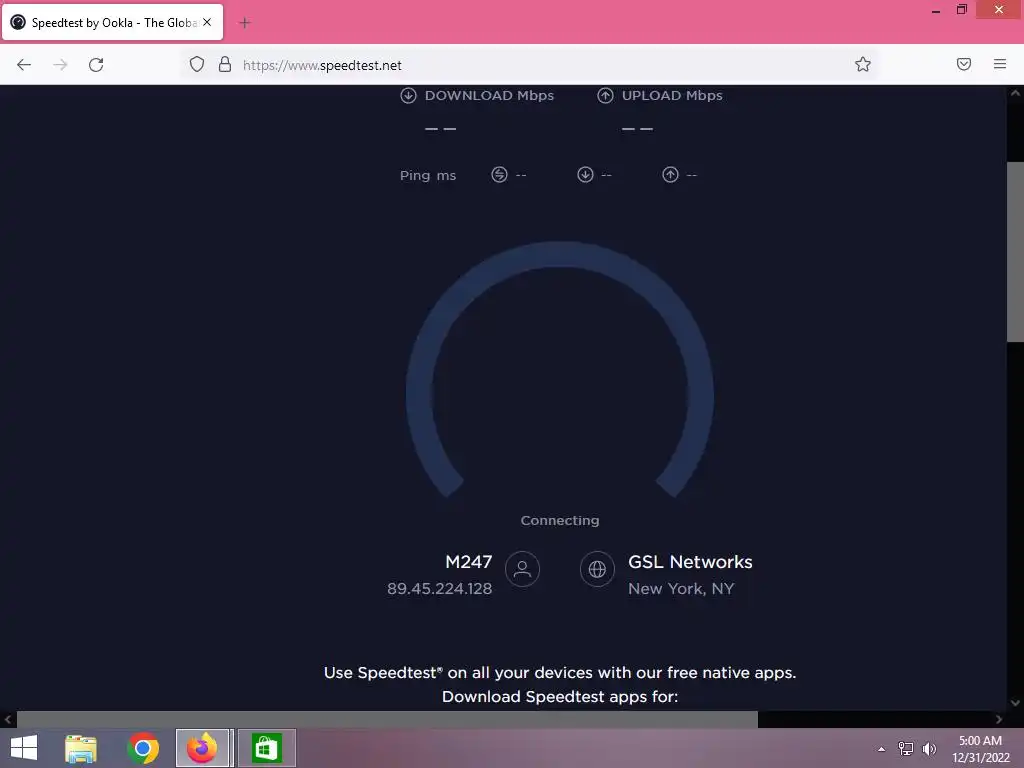
Task: Click the volume speaker tray icon
Action: [x=929, y=749]
